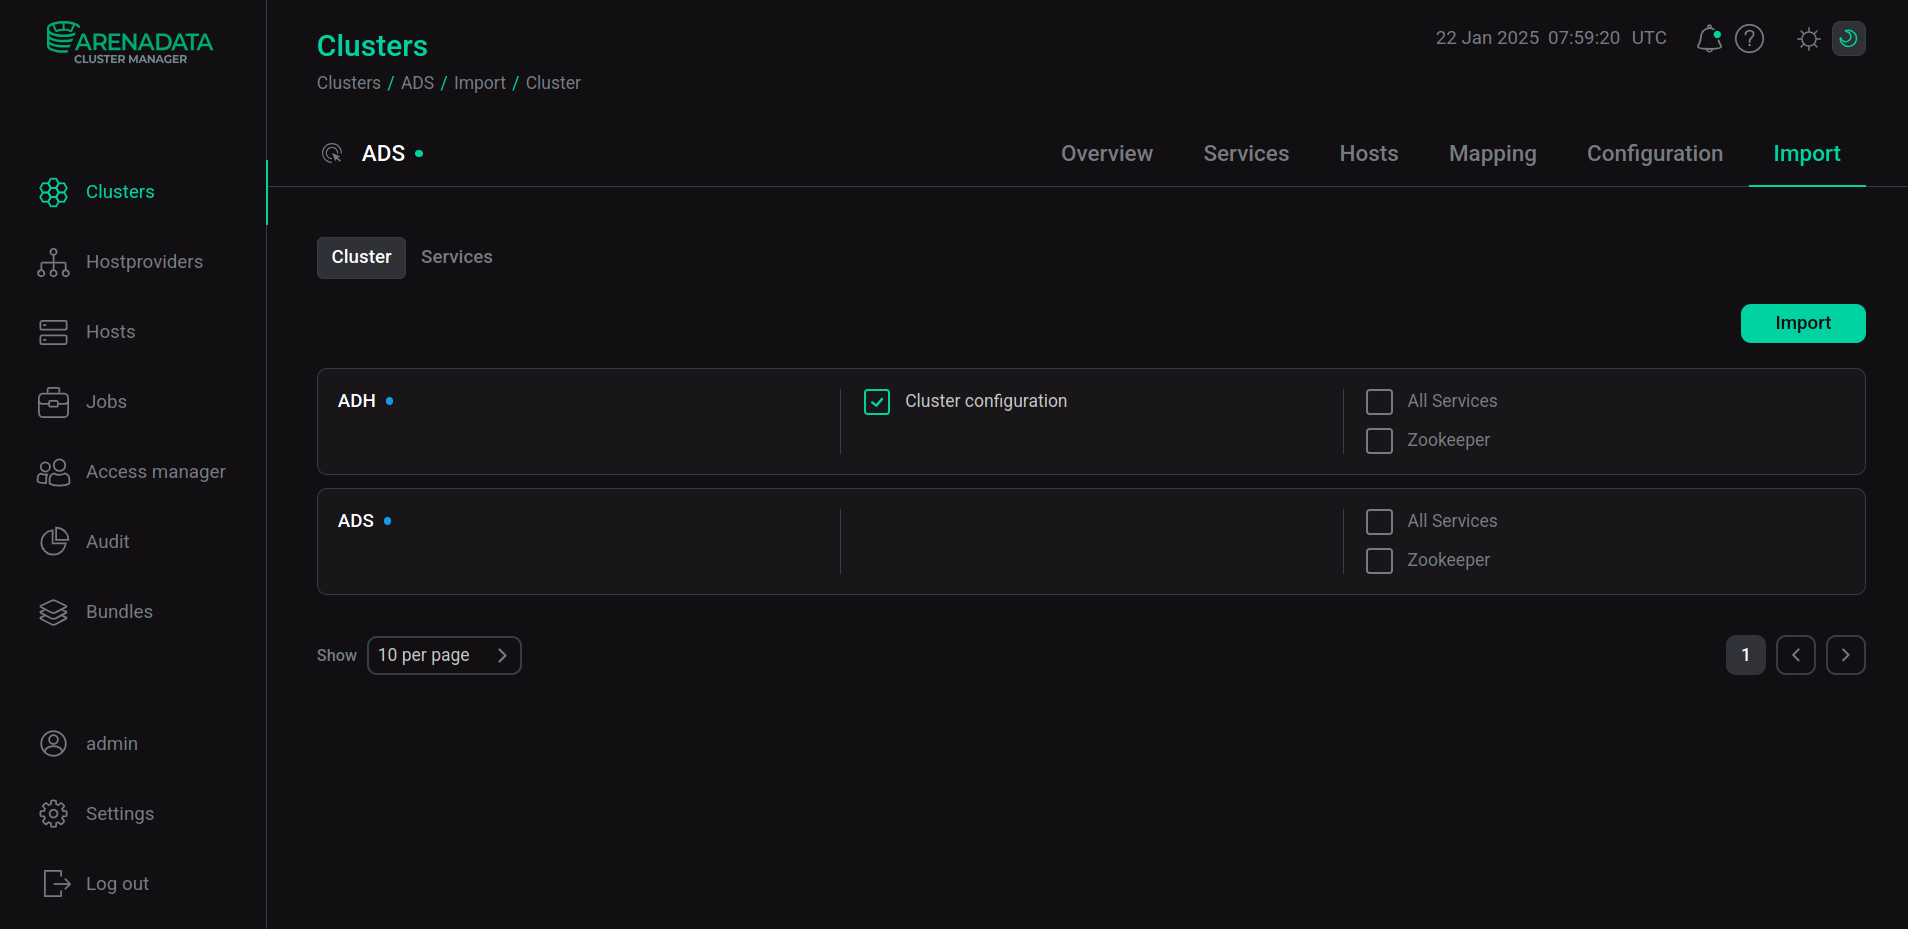Click Clusters breadcrumb link
This screenshot has height=929, width=1908.
tap(349, 83)
